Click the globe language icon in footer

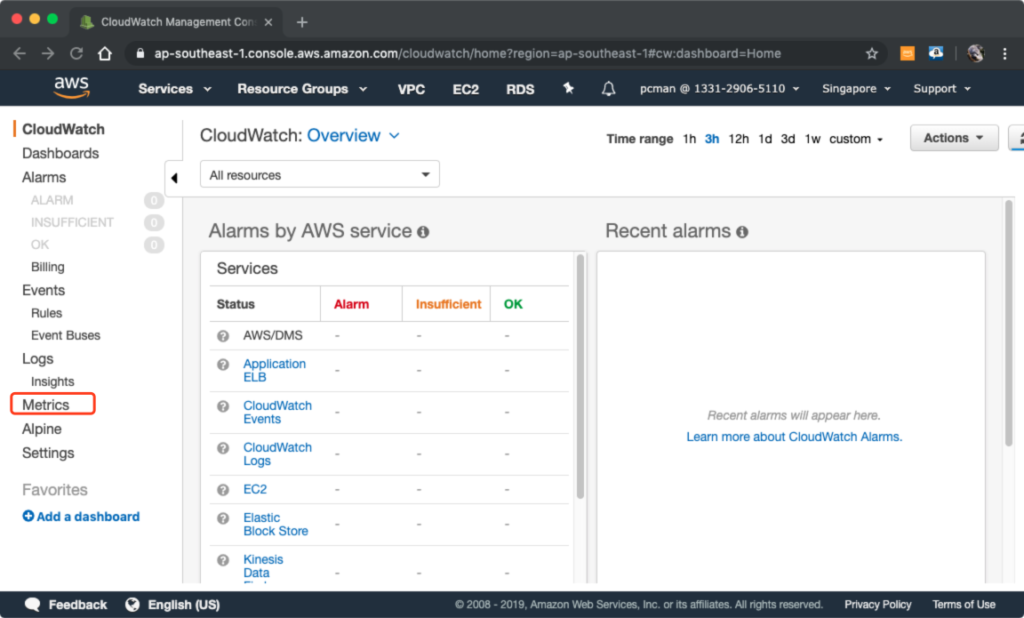(x=133, y=605)
